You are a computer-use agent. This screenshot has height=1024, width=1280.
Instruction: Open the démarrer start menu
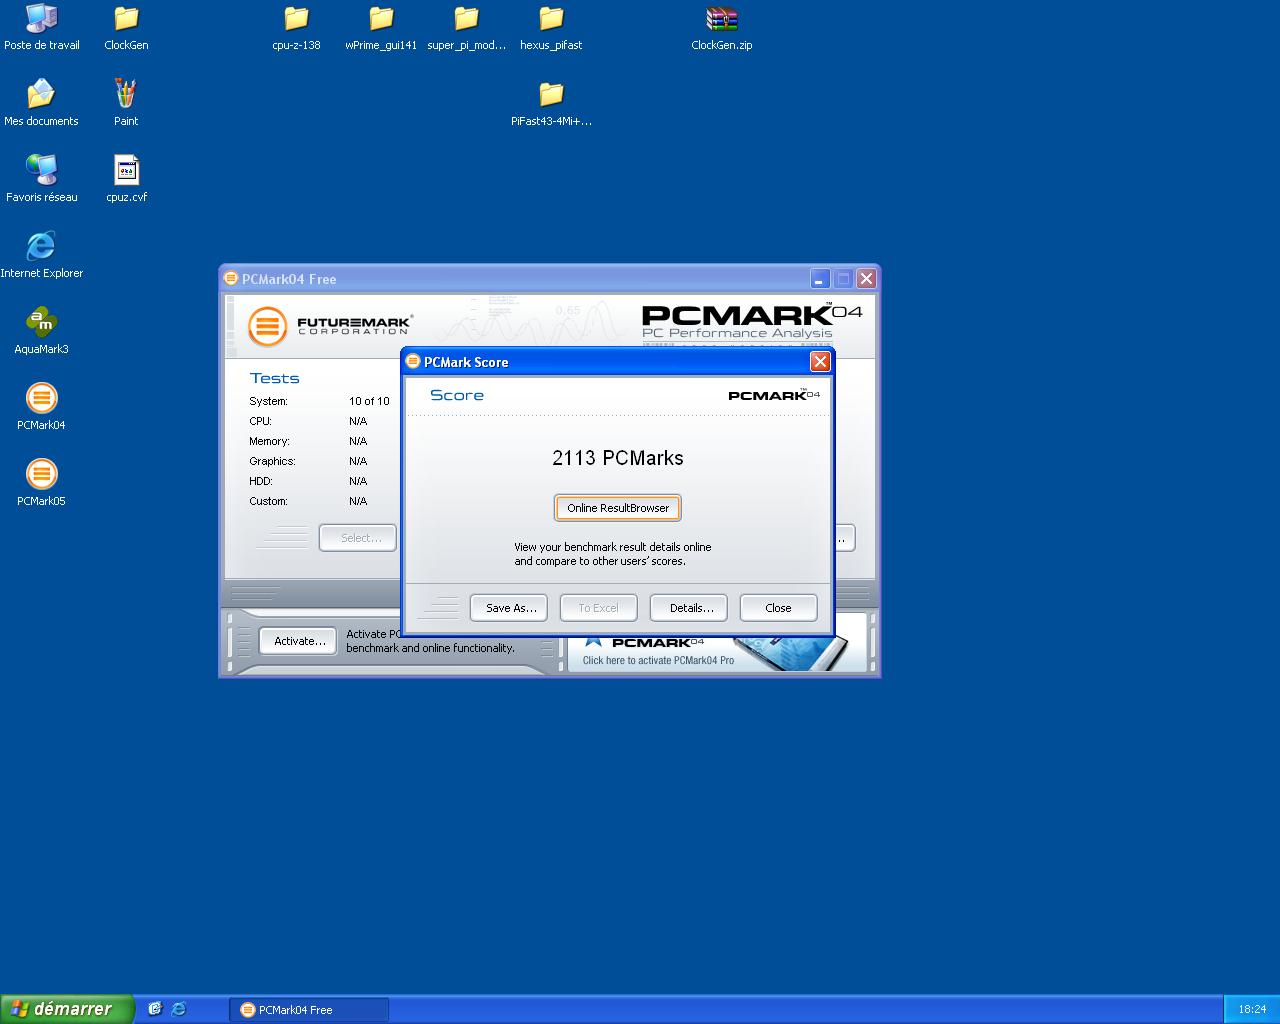coord(66,1009)
